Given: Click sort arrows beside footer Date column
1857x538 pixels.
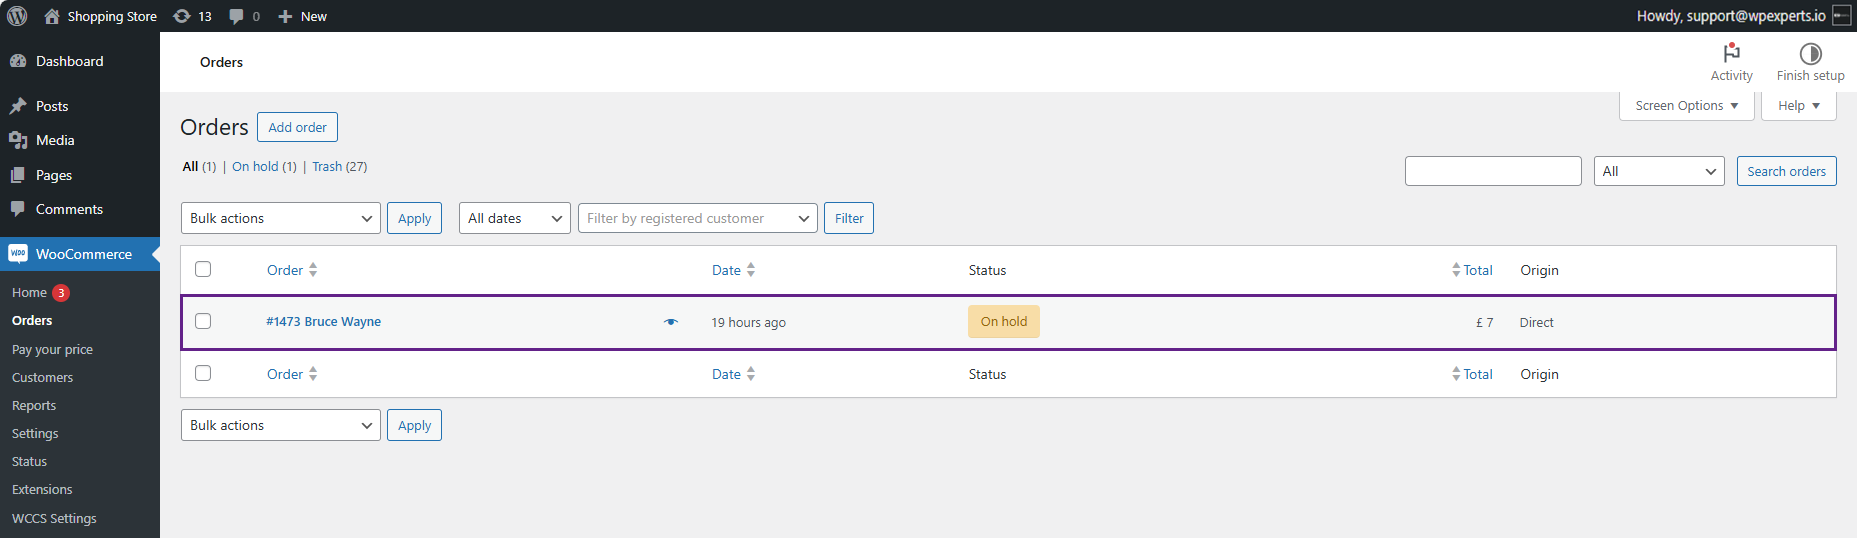Looking at the screenshot, I should (751, 374).
